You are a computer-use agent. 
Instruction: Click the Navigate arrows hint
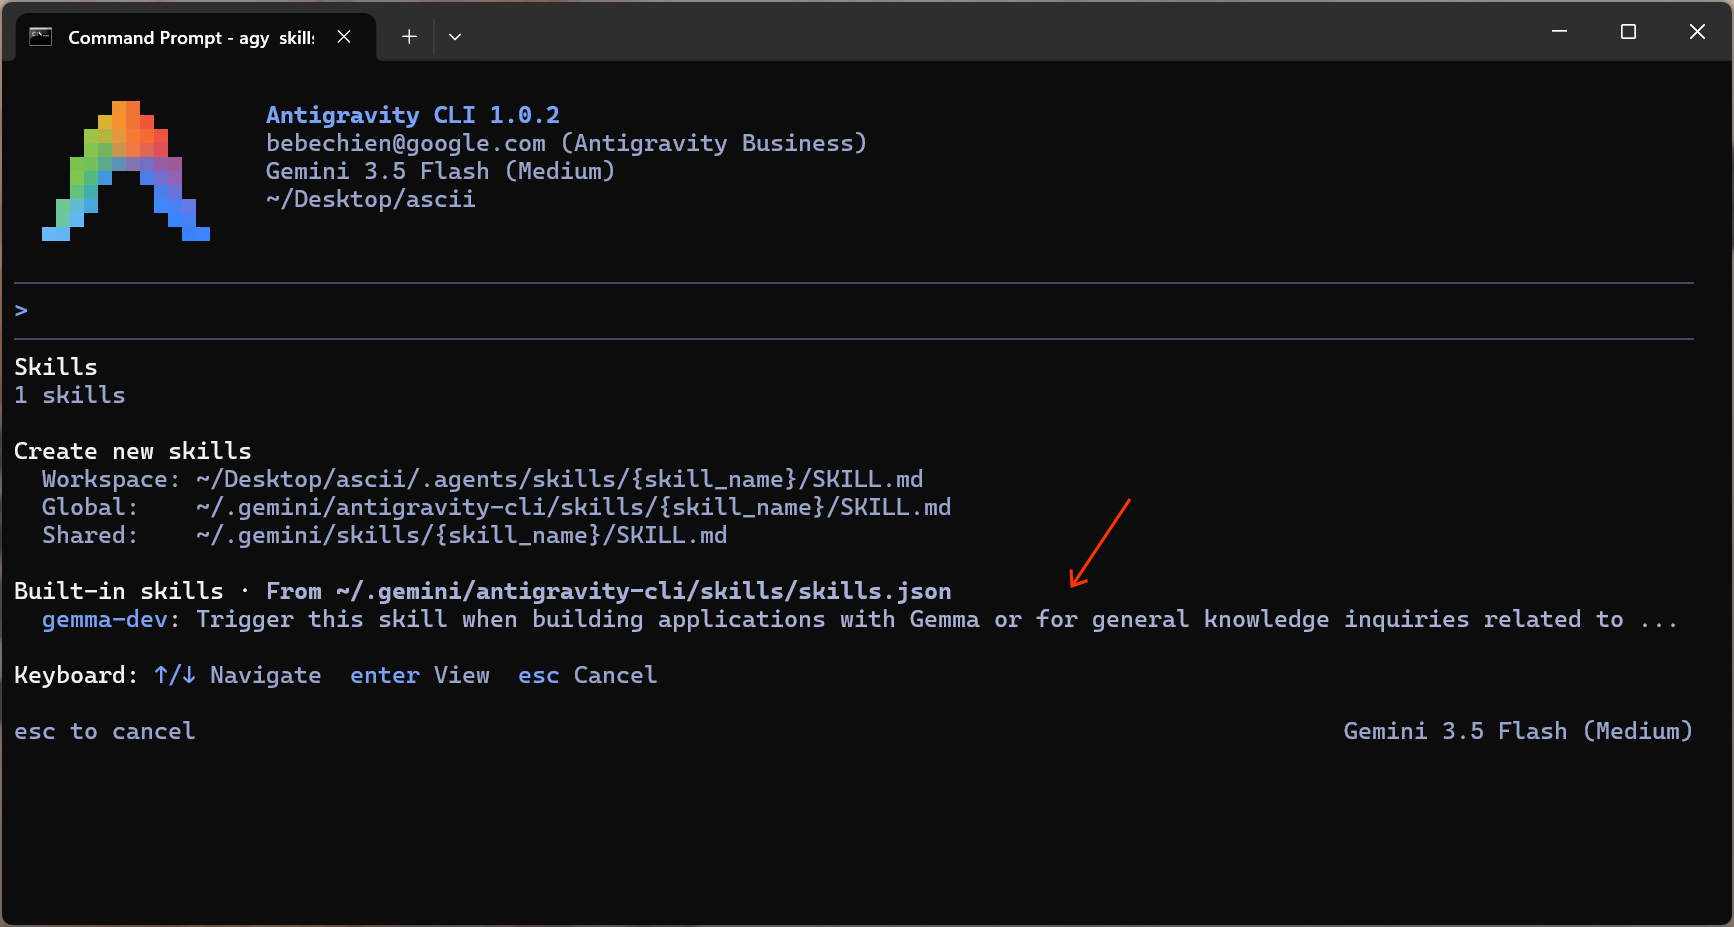coord(238,676)
